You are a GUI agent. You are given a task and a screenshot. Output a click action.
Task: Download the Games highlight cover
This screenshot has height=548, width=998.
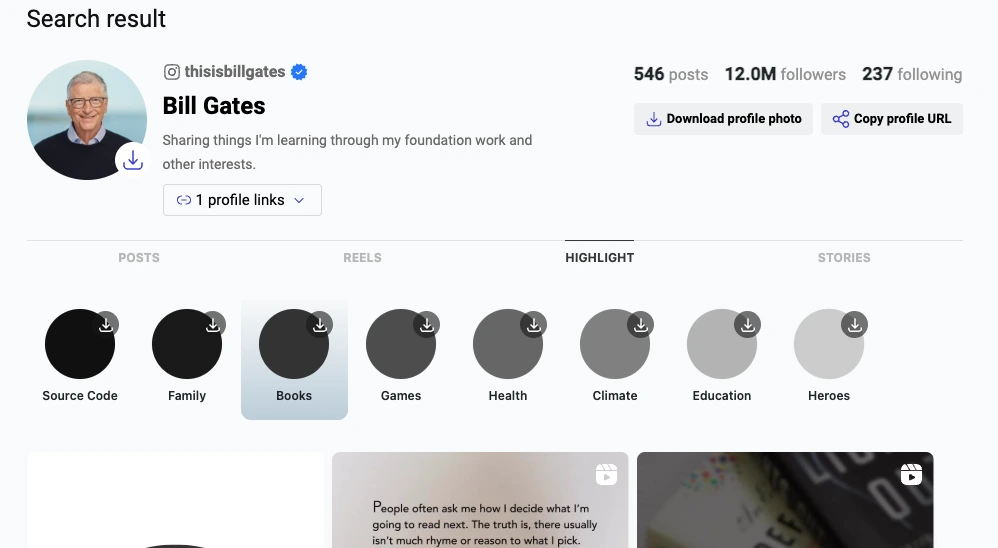click(x=427, y=324)
